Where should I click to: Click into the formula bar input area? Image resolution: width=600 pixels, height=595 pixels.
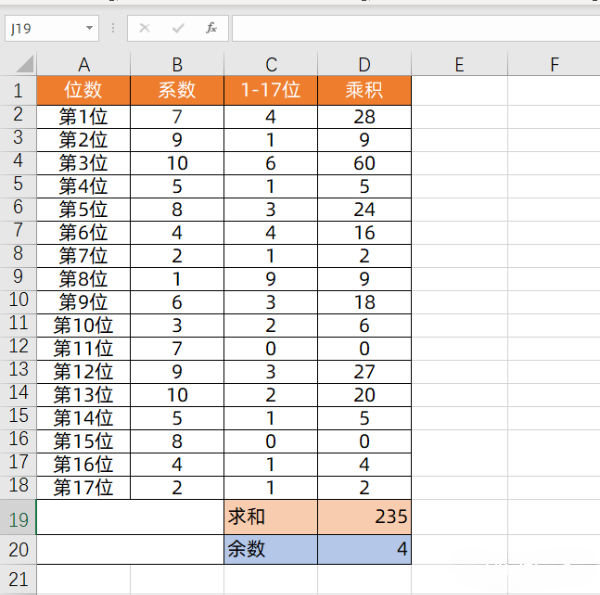pyautogui.click(x=410, y=28)
